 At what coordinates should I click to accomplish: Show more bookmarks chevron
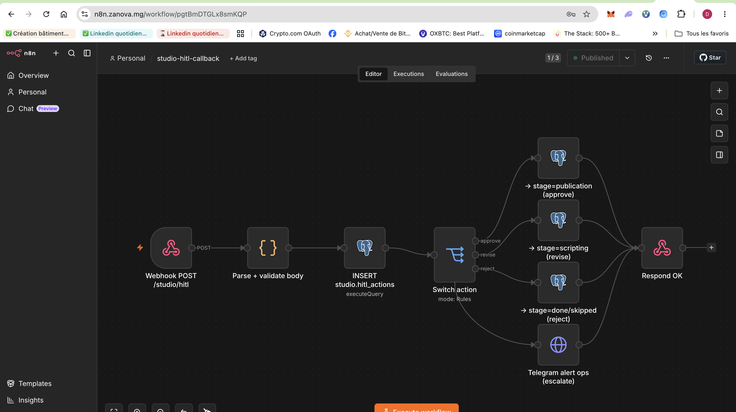point(655,33)
